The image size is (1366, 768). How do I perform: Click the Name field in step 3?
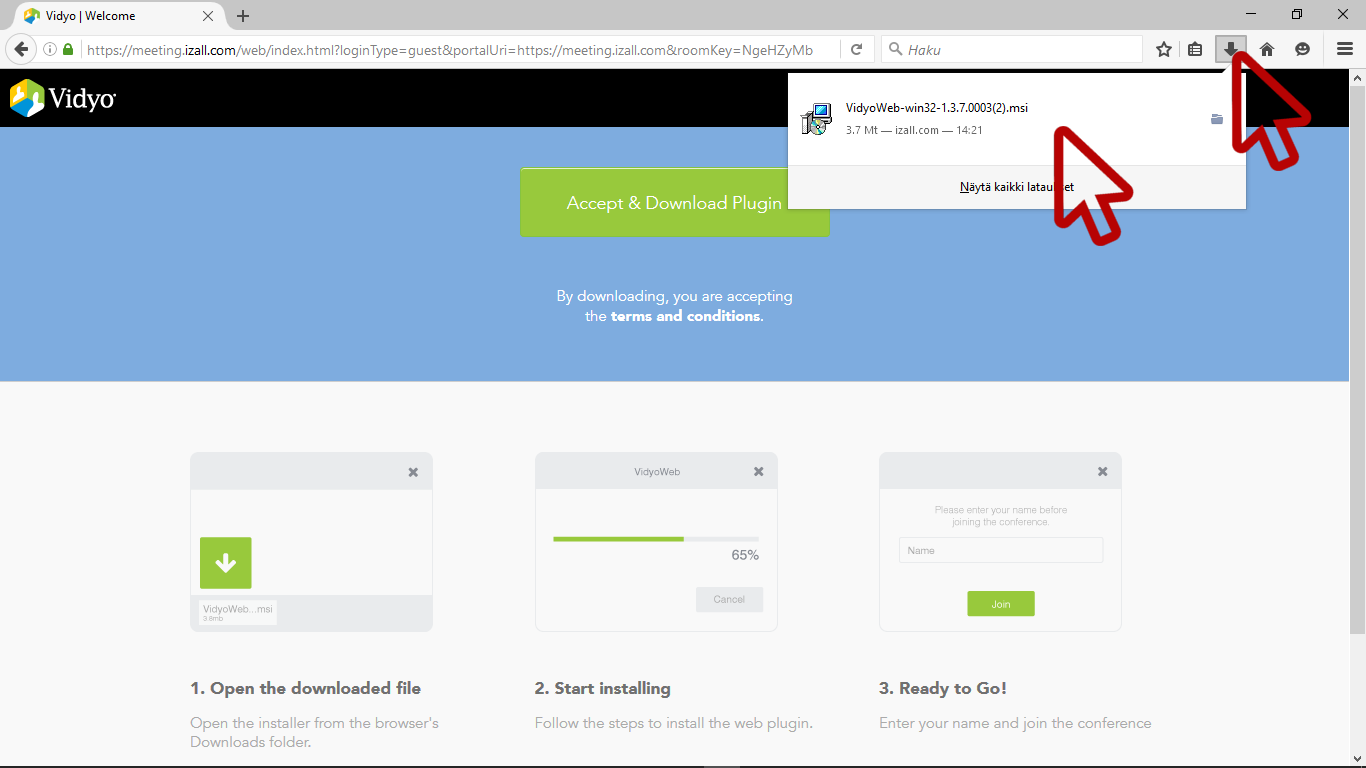click(x=1001, y=550)
